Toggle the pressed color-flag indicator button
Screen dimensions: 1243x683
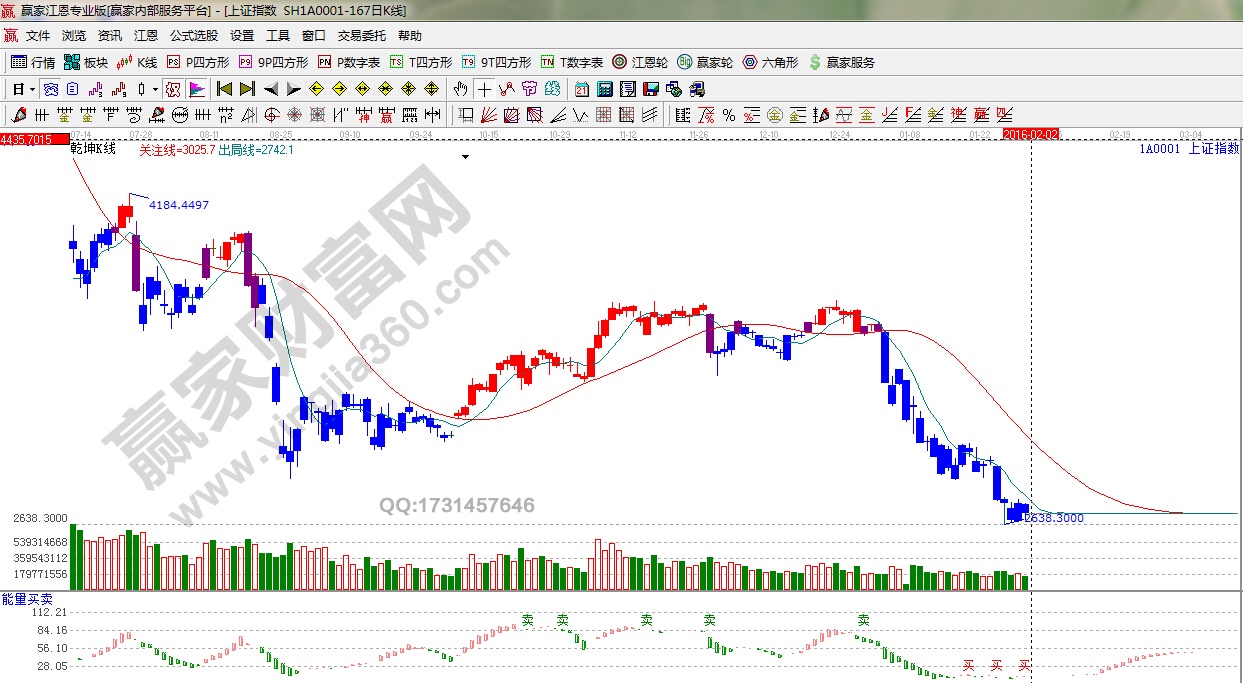tap(196, 89)
